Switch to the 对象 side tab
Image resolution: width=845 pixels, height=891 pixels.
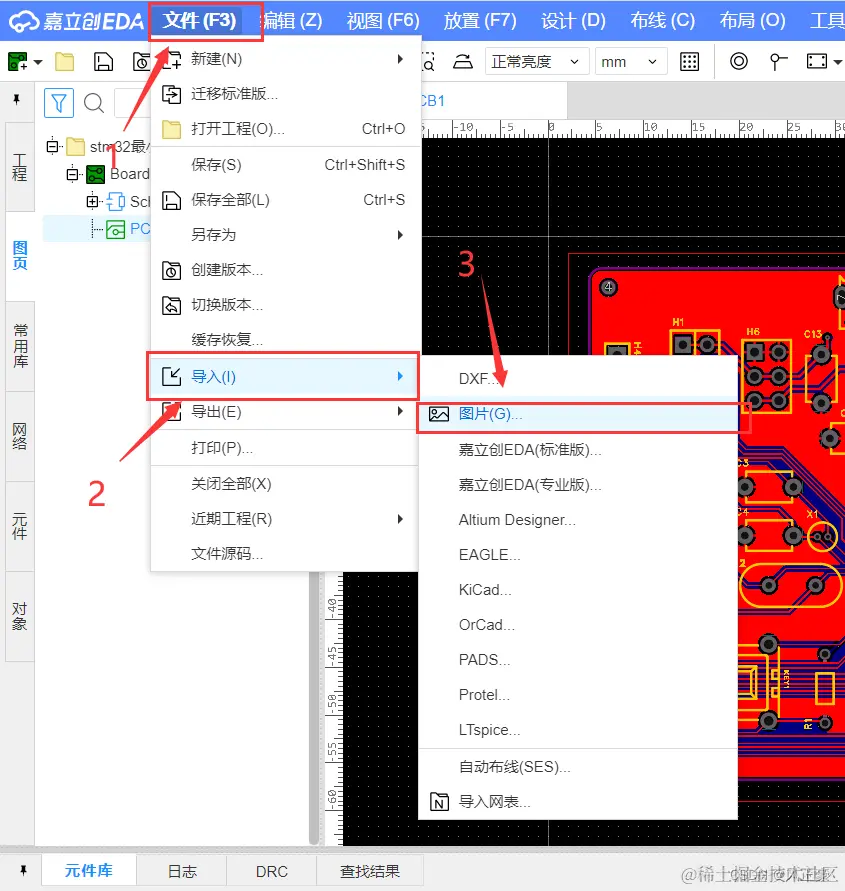coord(20,617)
